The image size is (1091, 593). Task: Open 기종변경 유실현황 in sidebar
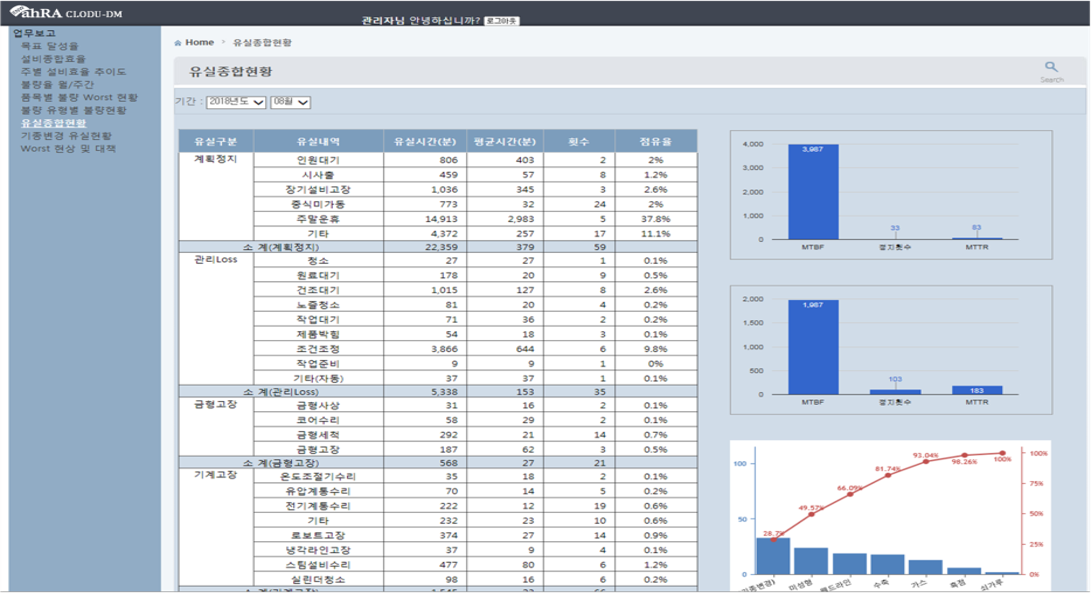click(x=65, y=136)
